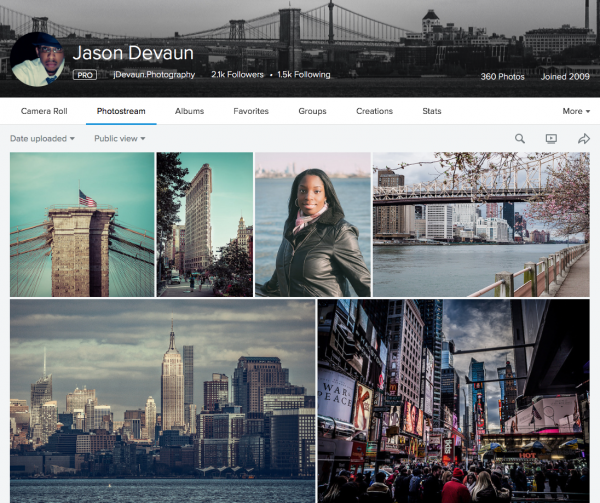This screenshot has width=600, height=503.
Task: Expand the Public view dropdown
Action: click(120, 138)
